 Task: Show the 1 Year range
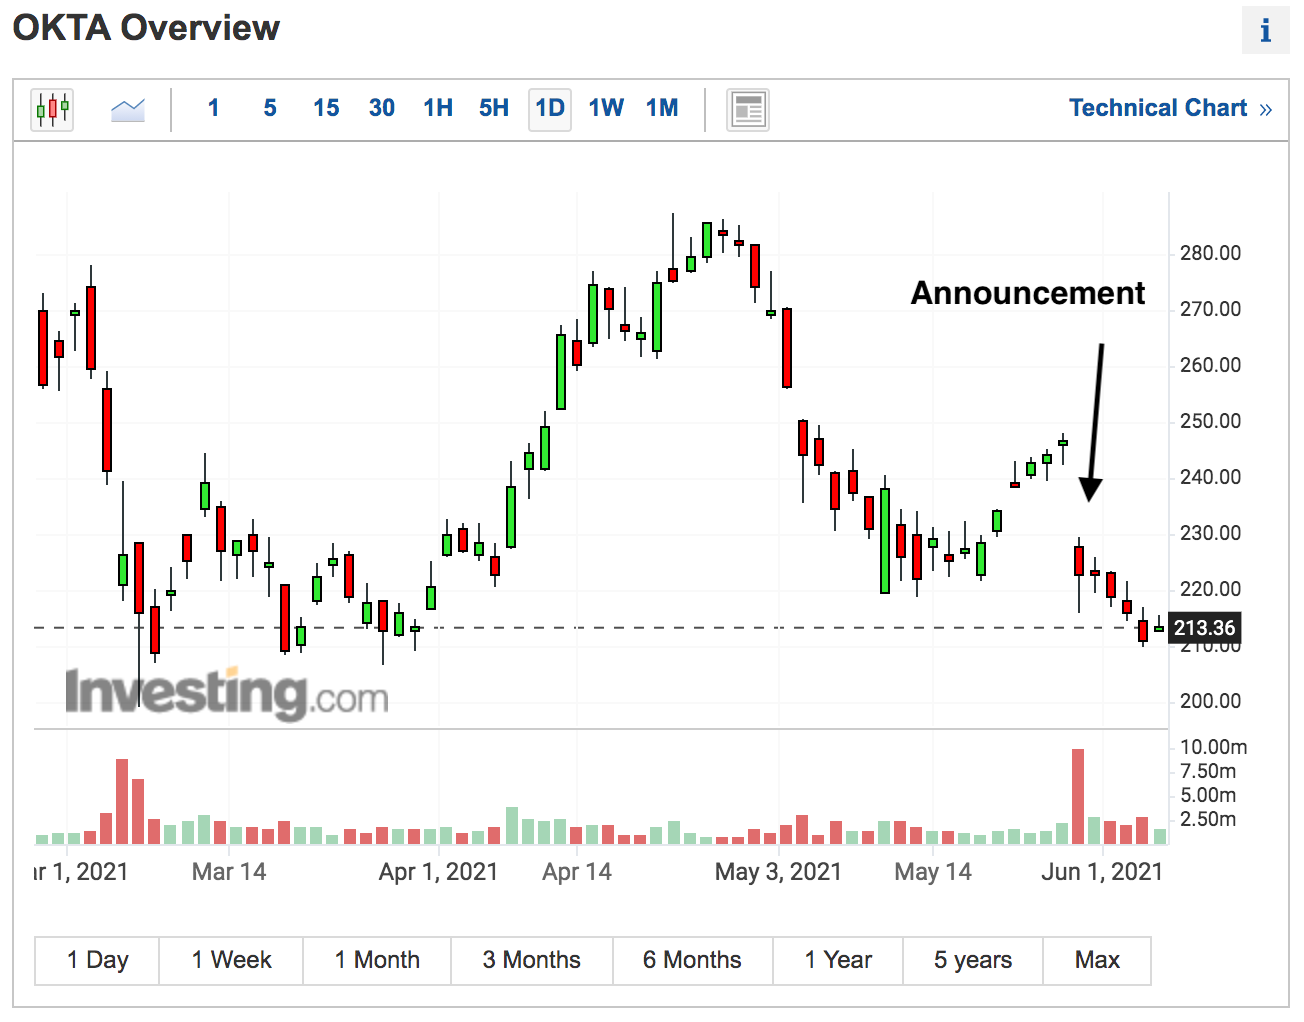(838, 960)
